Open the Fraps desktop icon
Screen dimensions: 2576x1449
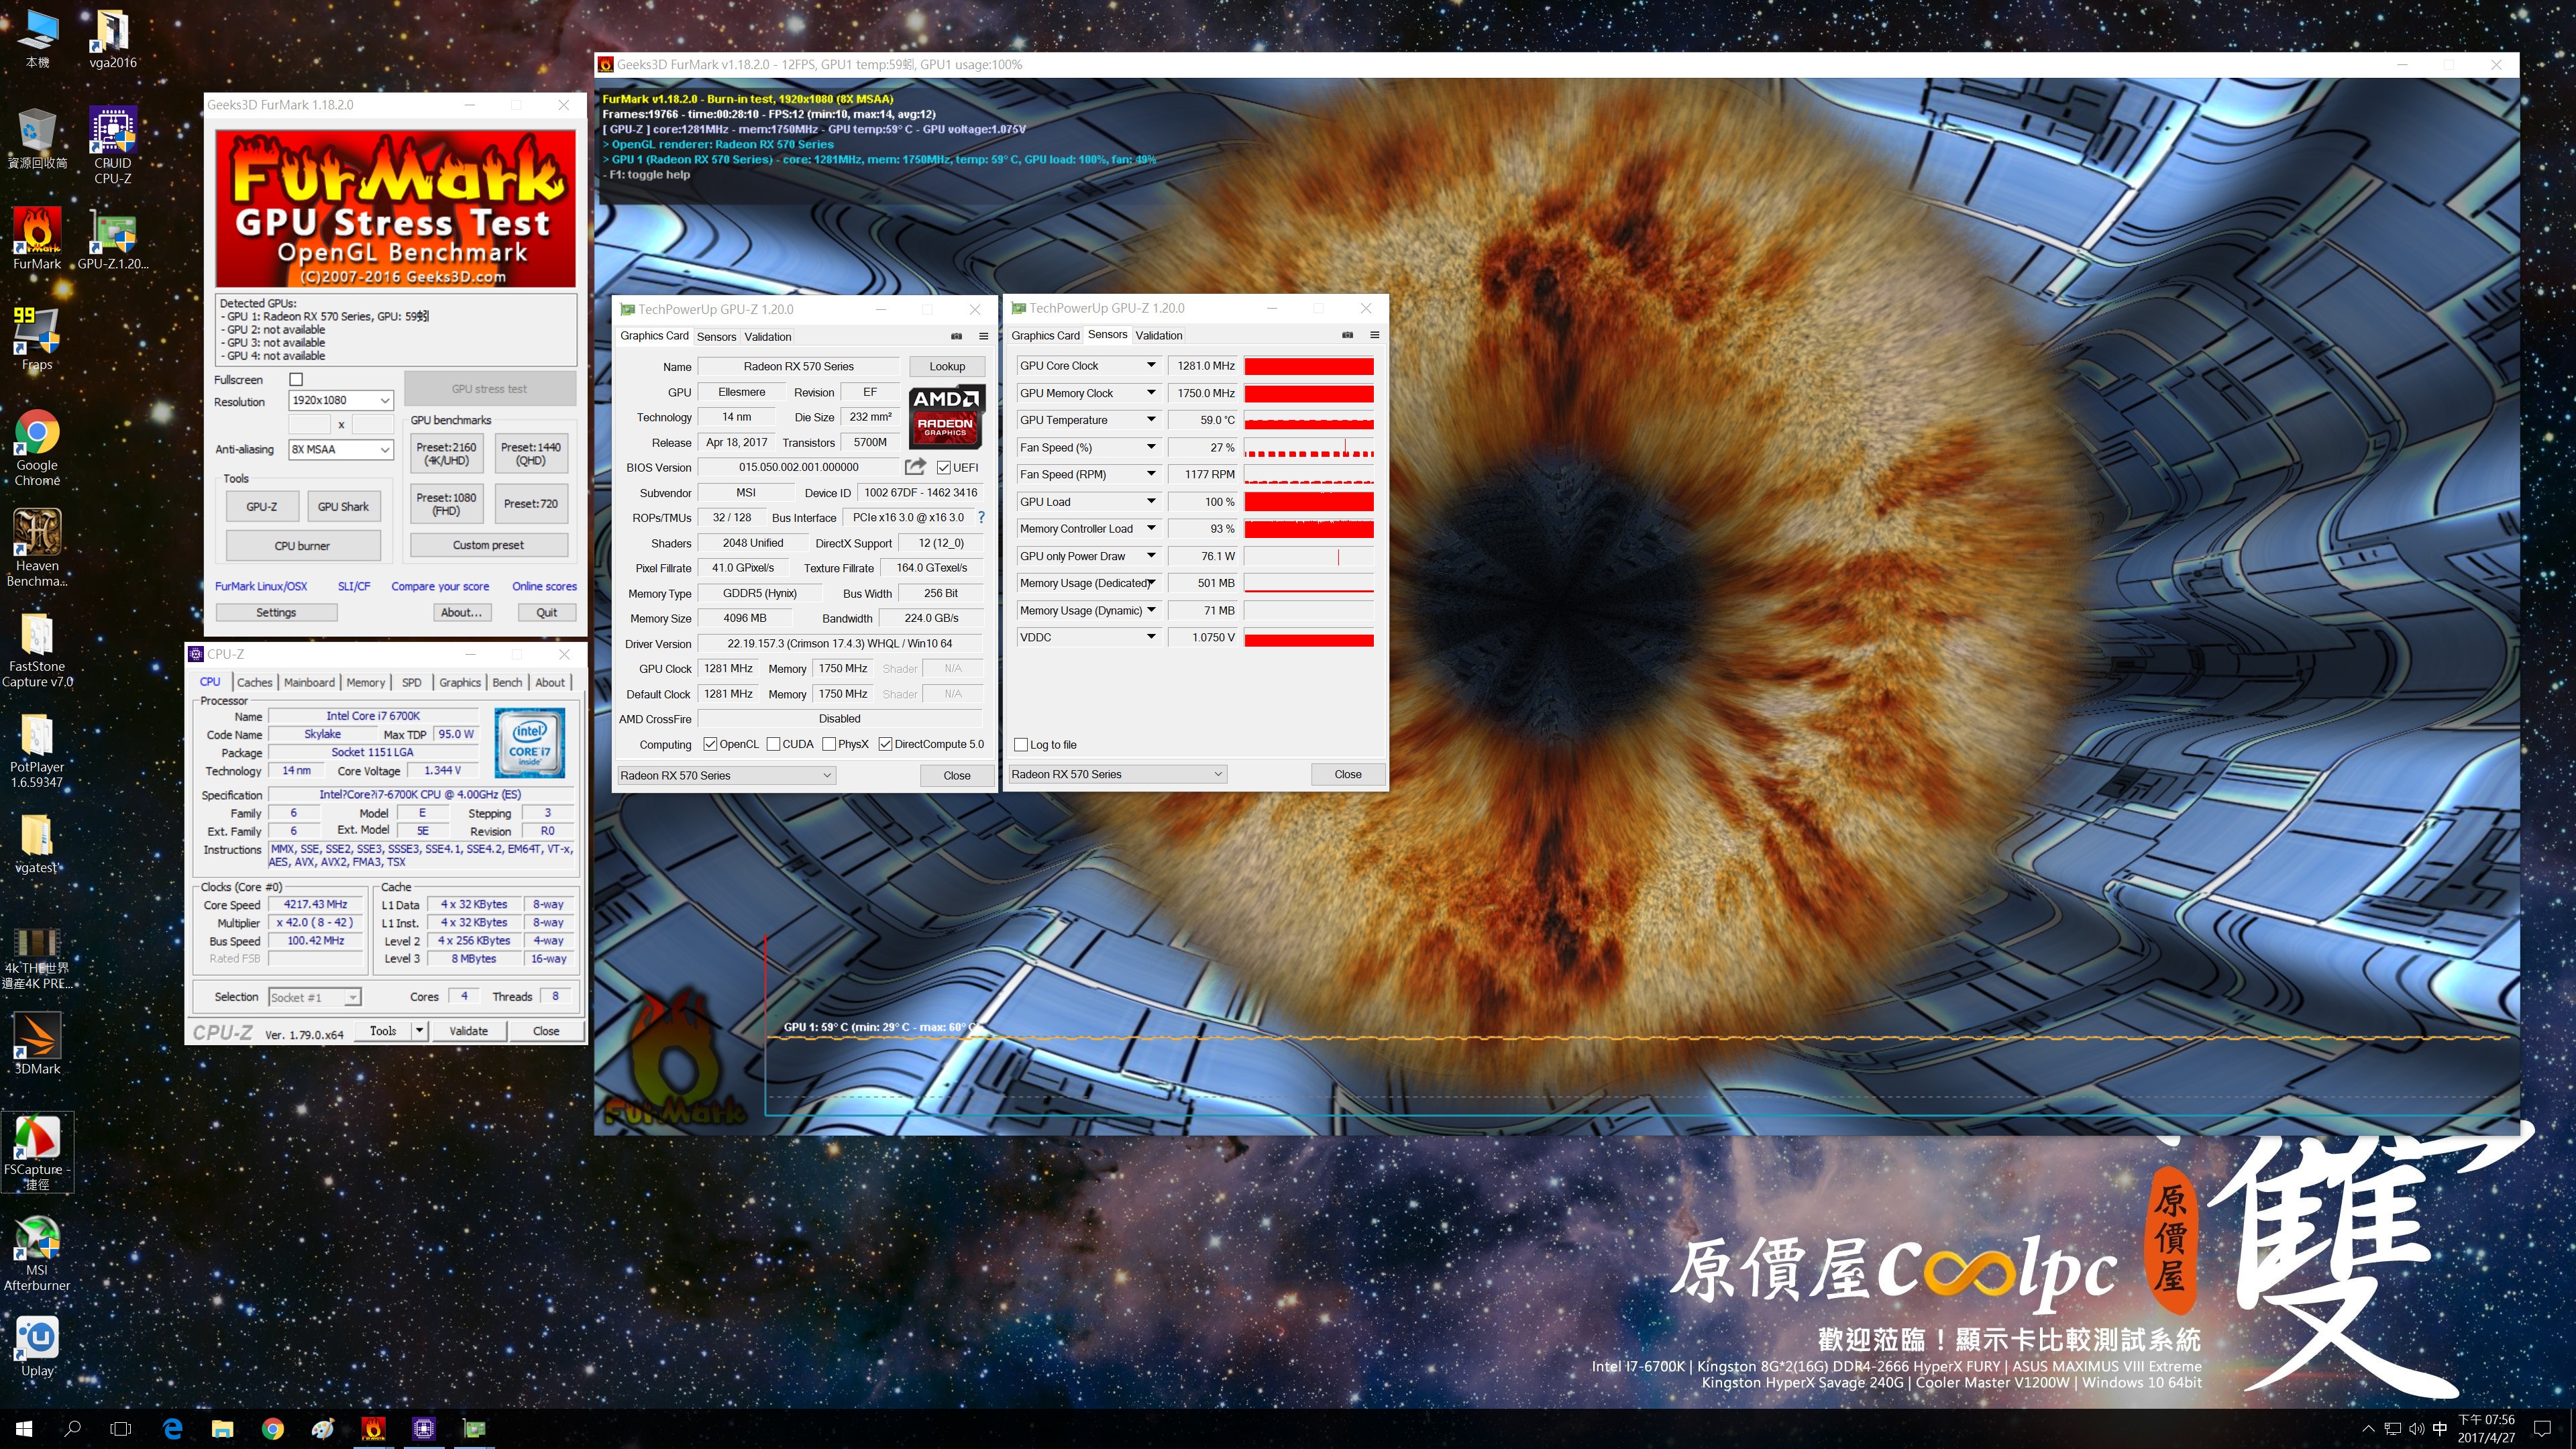click(37, 339)
